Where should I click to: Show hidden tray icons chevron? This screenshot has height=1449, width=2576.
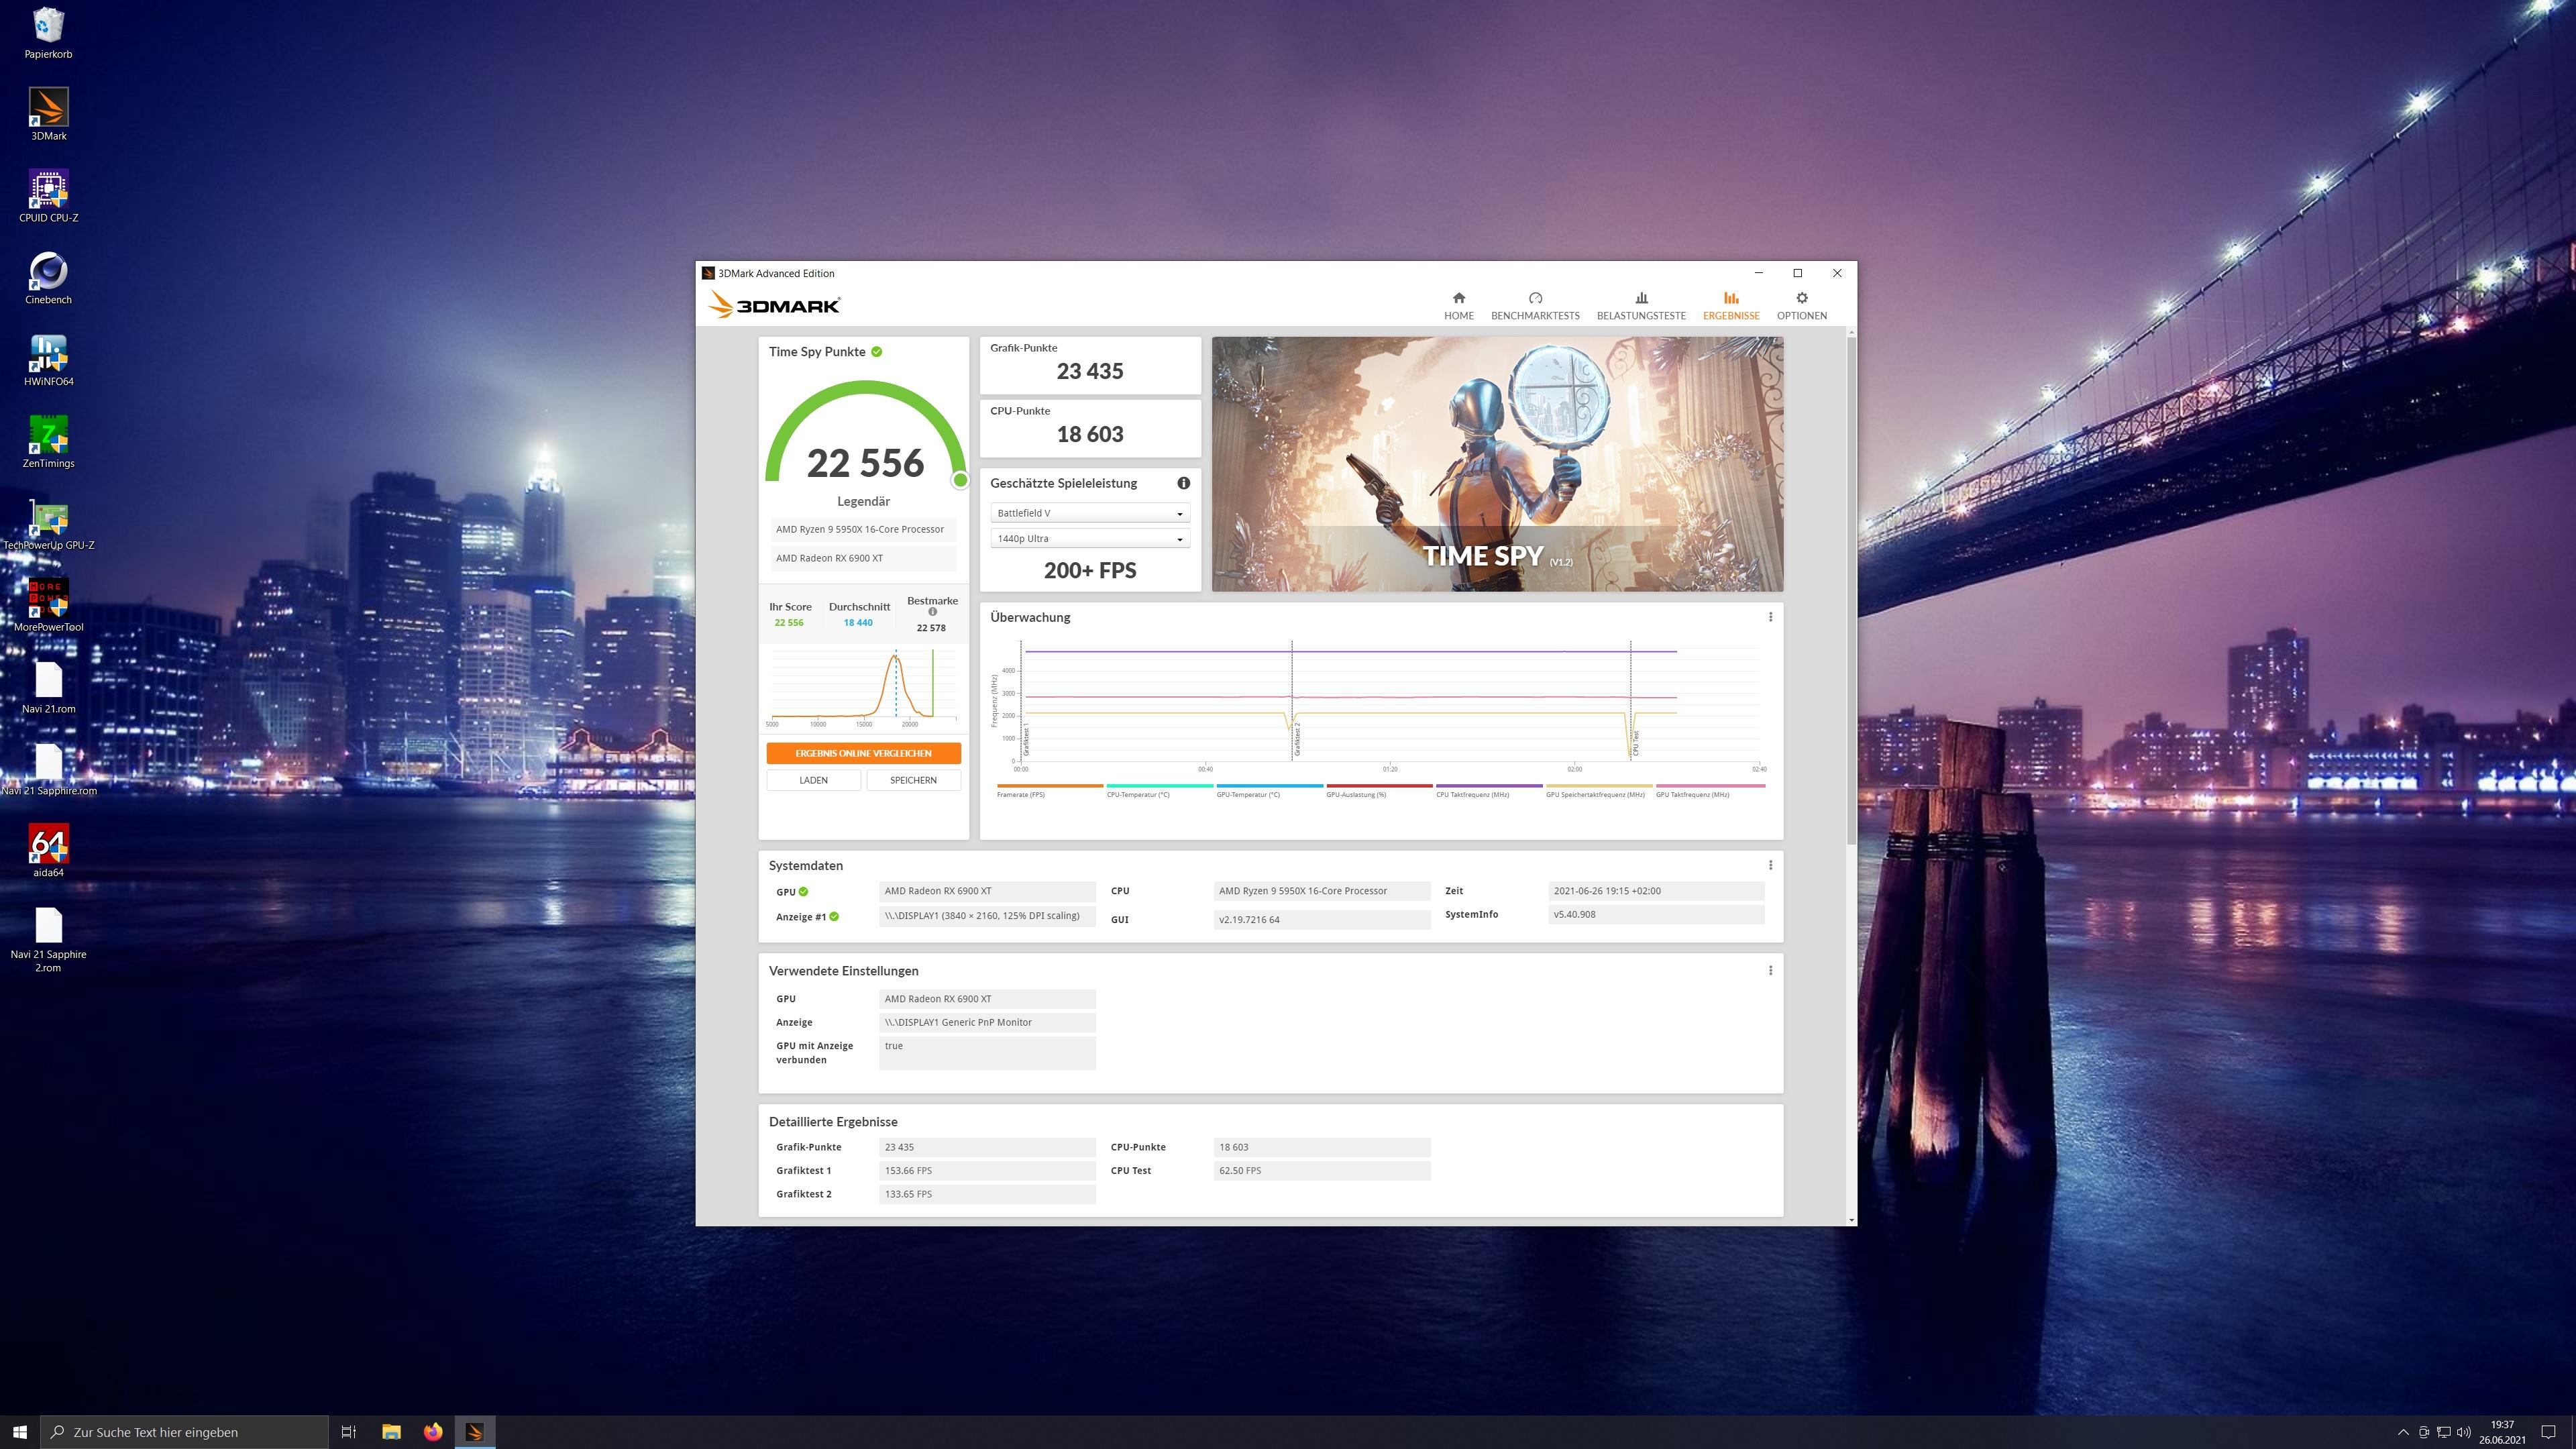click(x=2403, y=1432)
